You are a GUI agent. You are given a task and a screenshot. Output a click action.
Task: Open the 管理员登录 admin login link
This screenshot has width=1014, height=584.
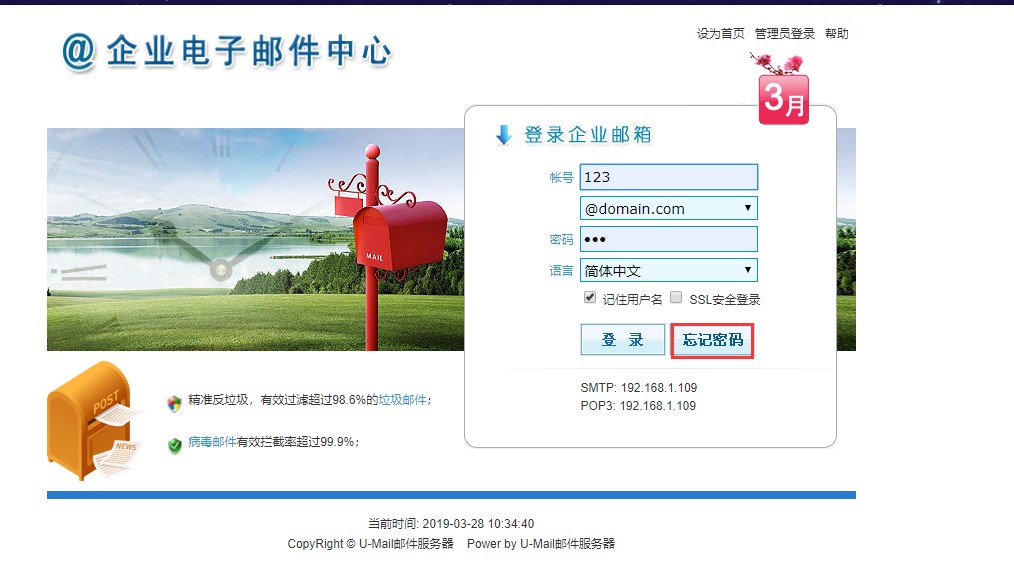(784, 34)
